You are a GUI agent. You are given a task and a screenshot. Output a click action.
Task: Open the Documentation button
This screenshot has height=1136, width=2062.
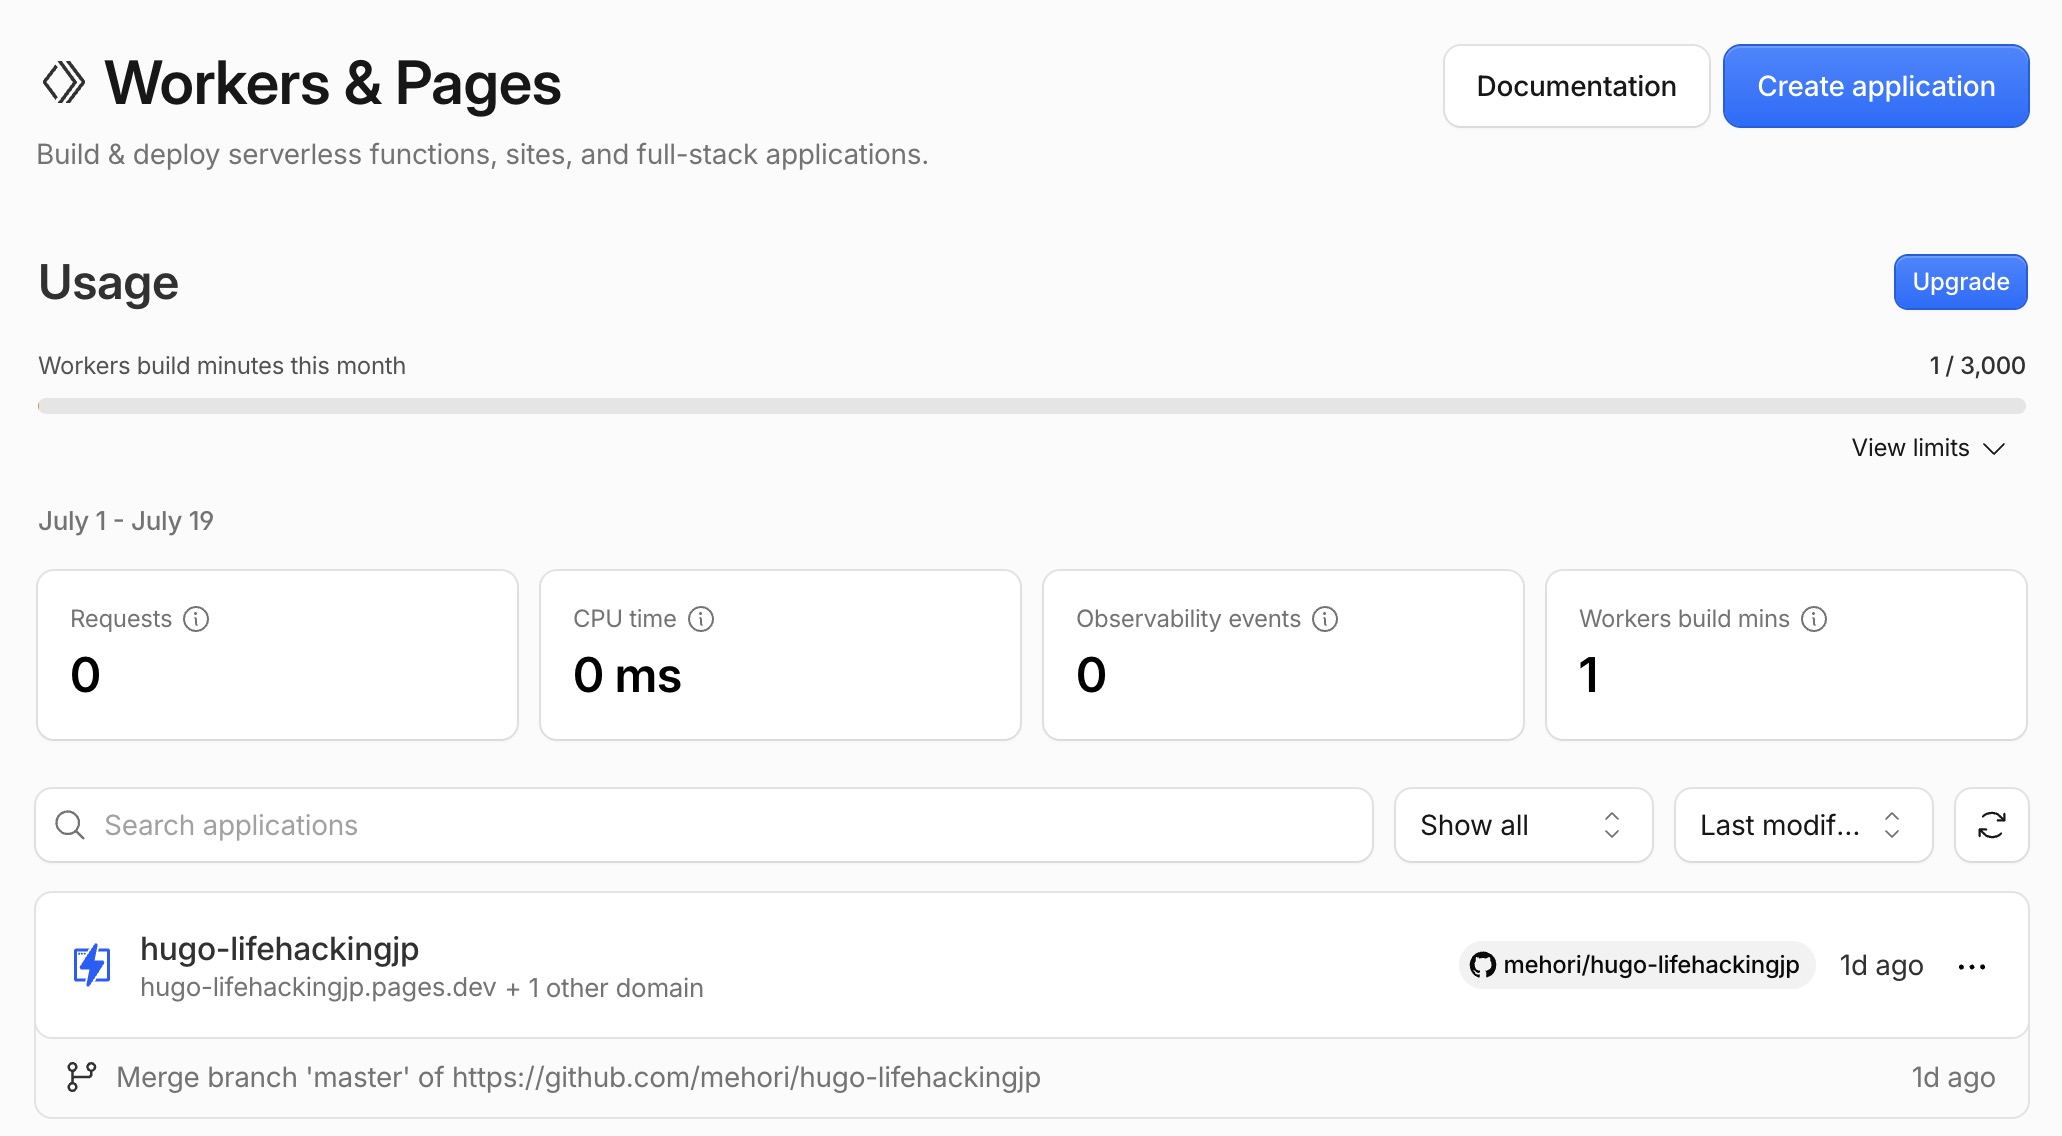(x=1576, y=86)
